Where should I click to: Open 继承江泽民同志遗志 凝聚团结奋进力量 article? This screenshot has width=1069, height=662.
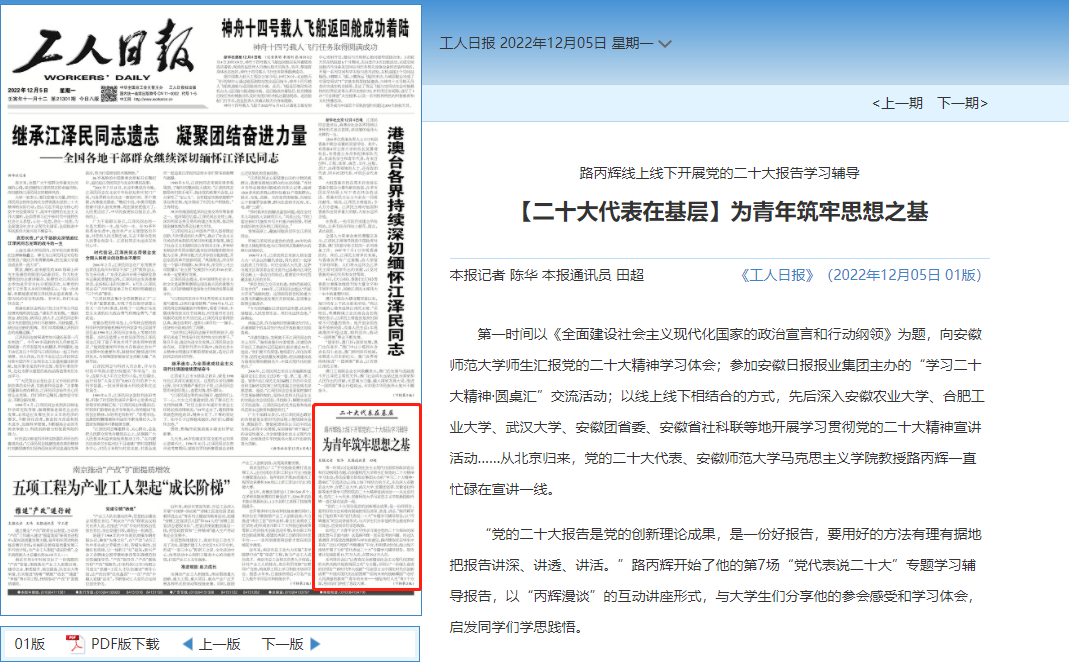[x=160, y=136]
